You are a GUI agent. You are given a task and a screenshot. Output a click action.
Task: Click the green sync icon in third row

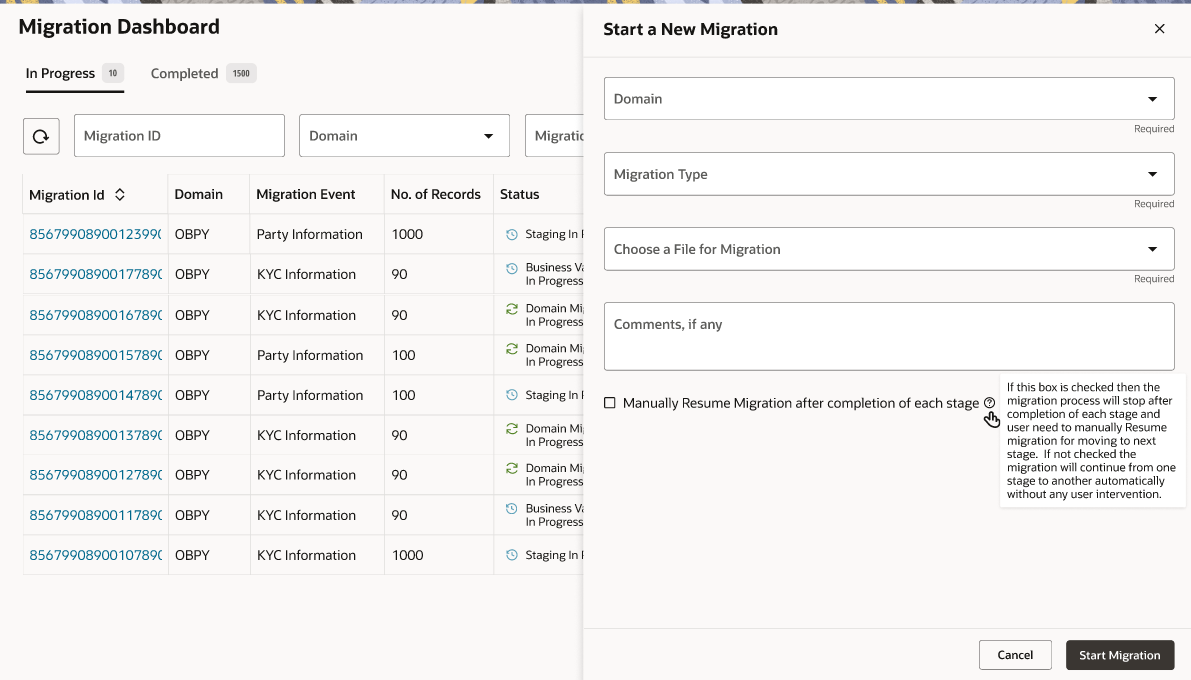[512, 309]
